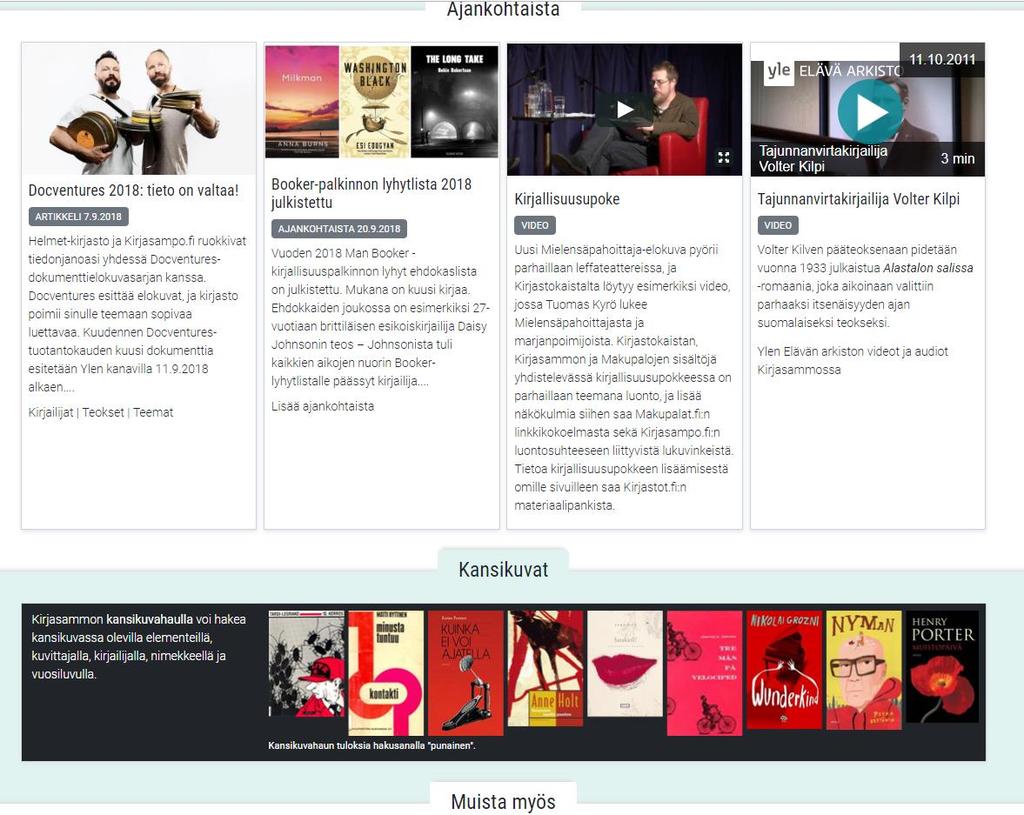Open the Anne Holt book cover

[545, 669]
